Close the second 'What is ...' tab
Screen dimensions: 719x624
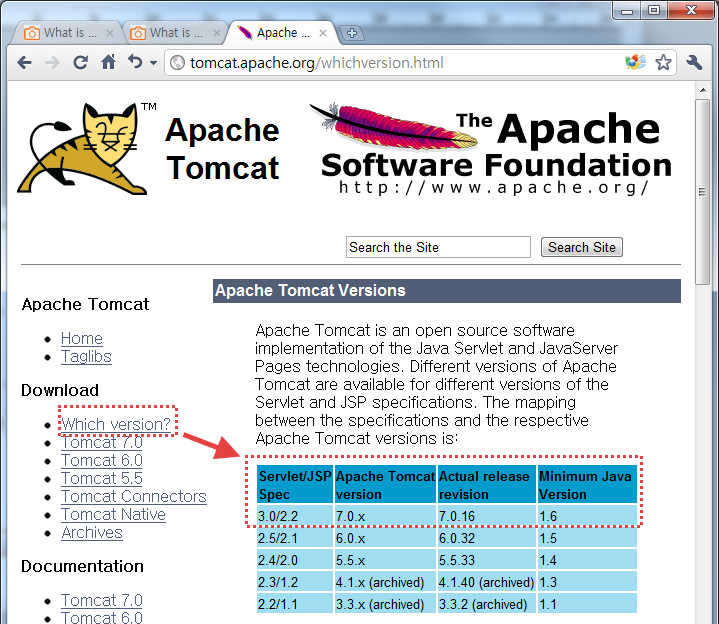click(216, 33)
